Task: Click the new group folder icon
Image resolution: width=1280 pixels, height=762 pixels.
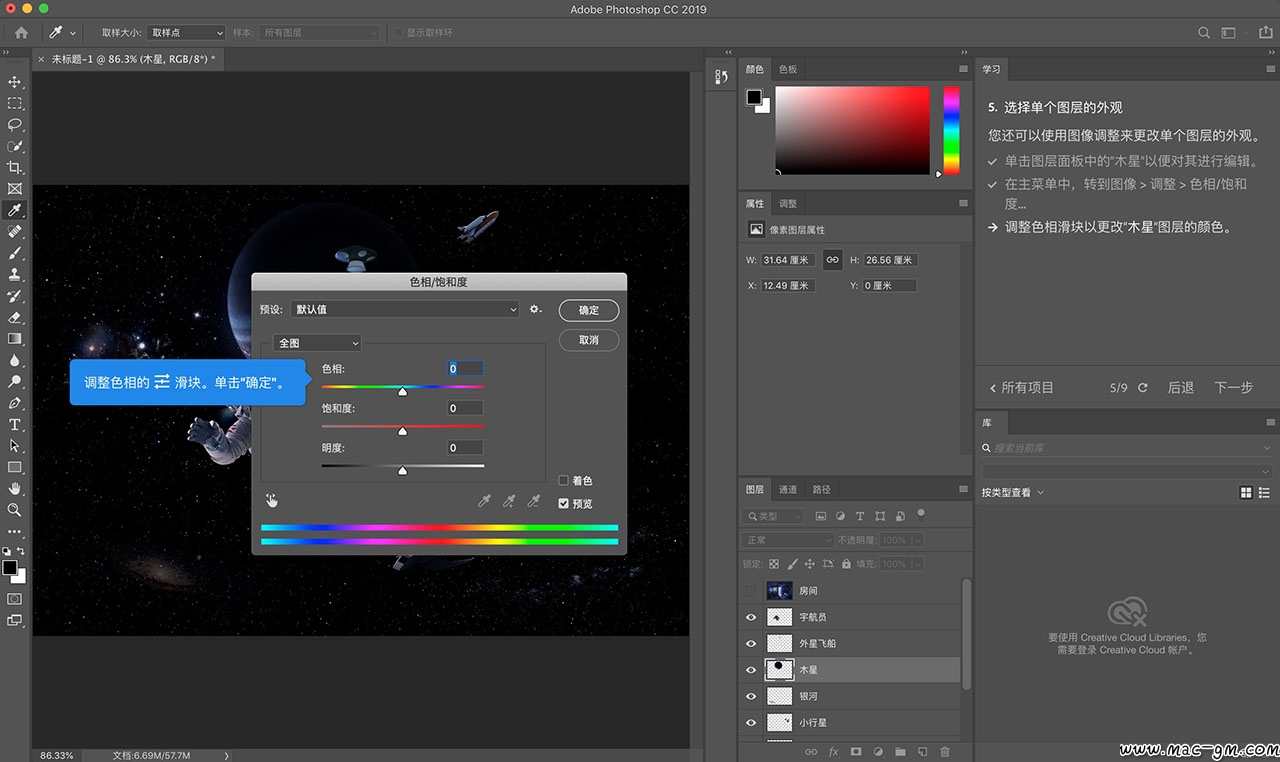Action: (900, 752)
